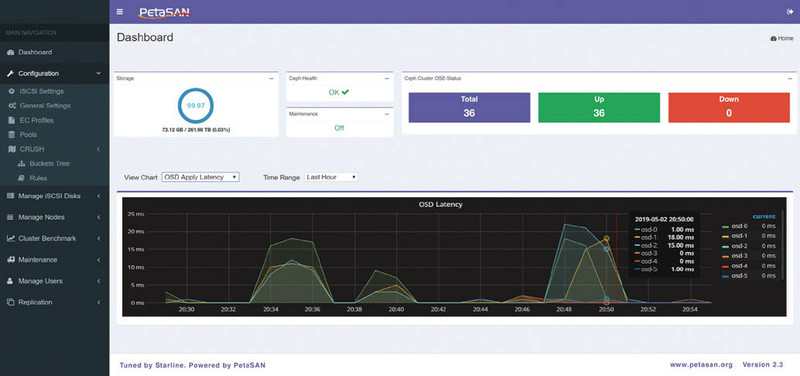800x376 pixels.
Task: Click the CRUSH map icon
Action: [12, 149]
